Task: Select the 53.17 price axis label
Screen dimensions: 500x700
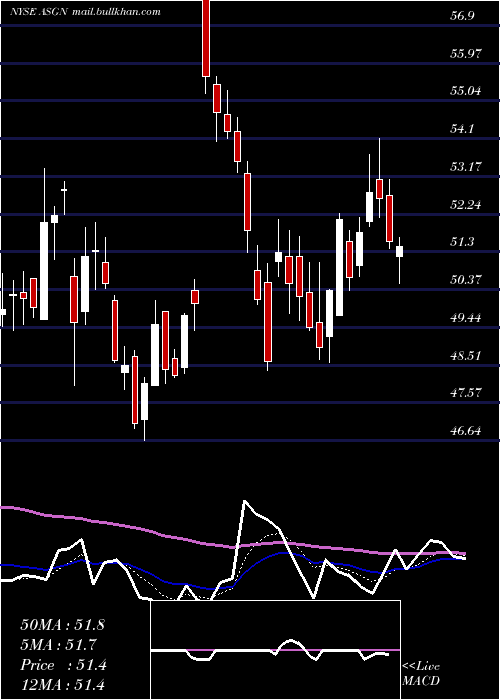Action: (466, 167)
